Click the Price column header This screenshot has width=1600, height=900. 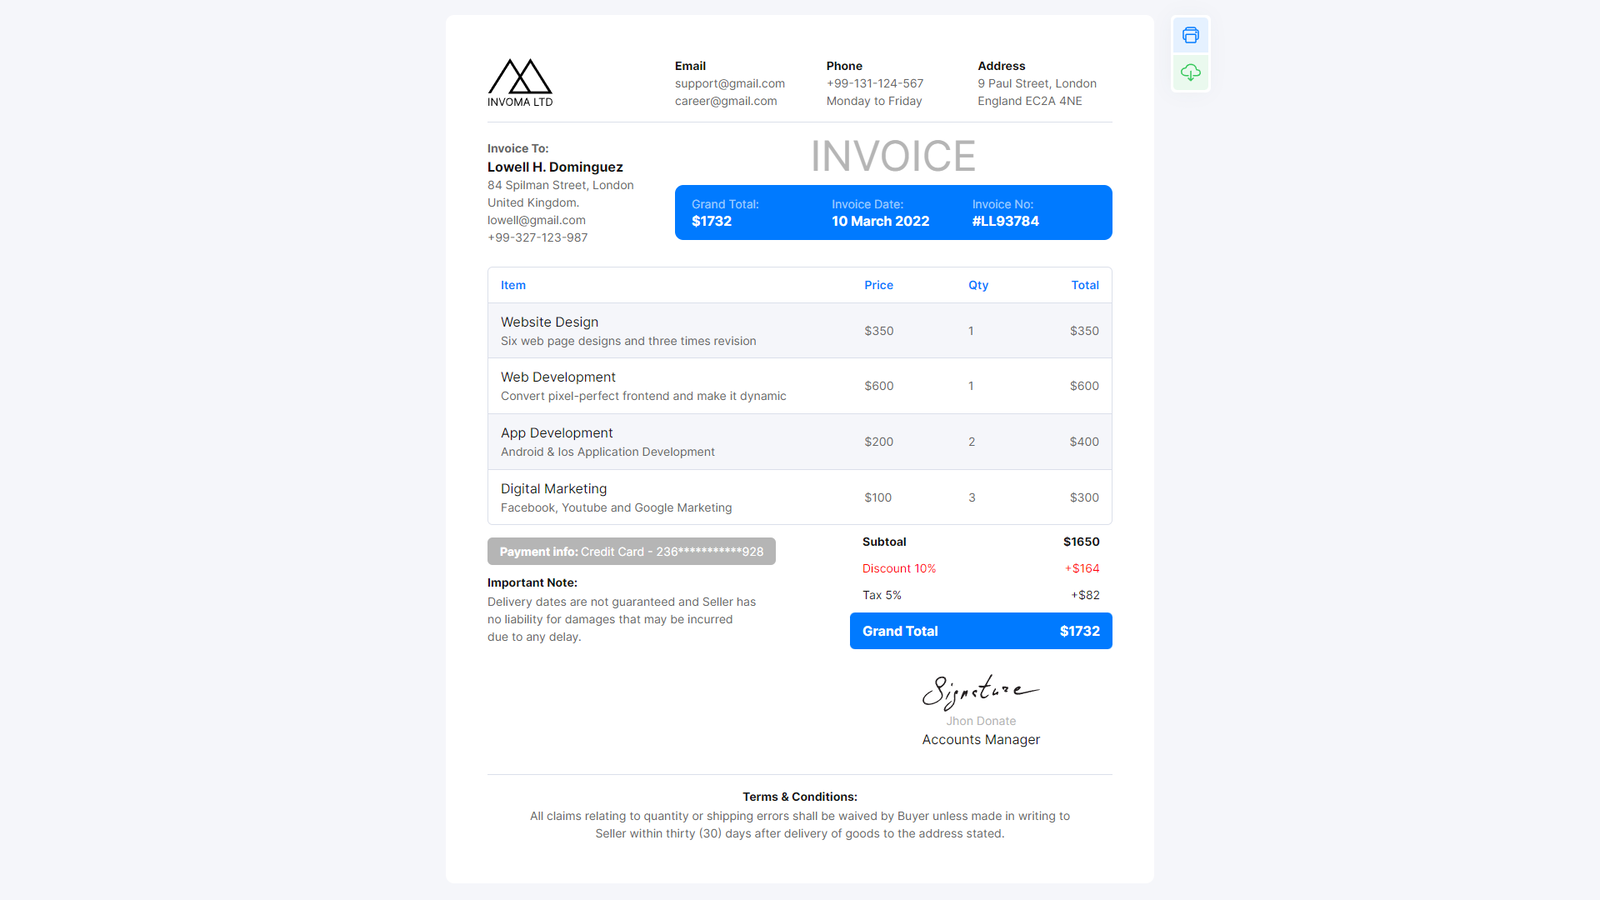[x=878, y=285]
